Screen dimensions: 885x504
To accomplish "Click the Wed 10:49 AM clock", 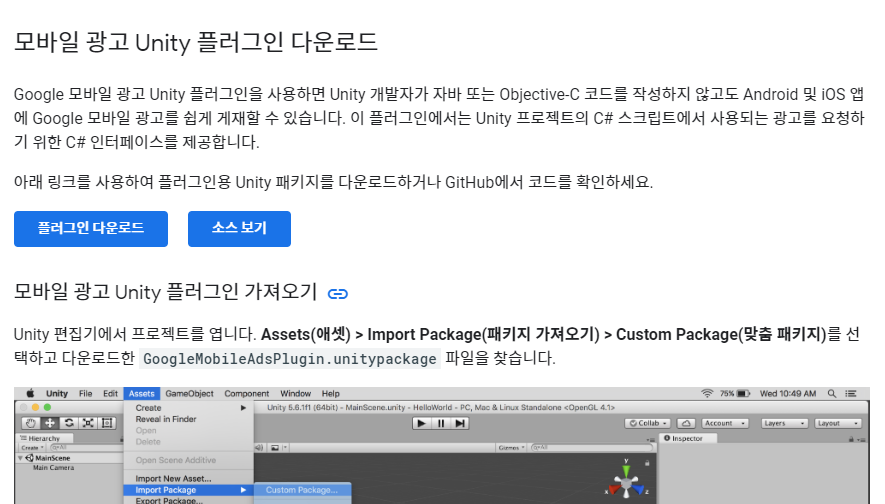I will 788,393.
